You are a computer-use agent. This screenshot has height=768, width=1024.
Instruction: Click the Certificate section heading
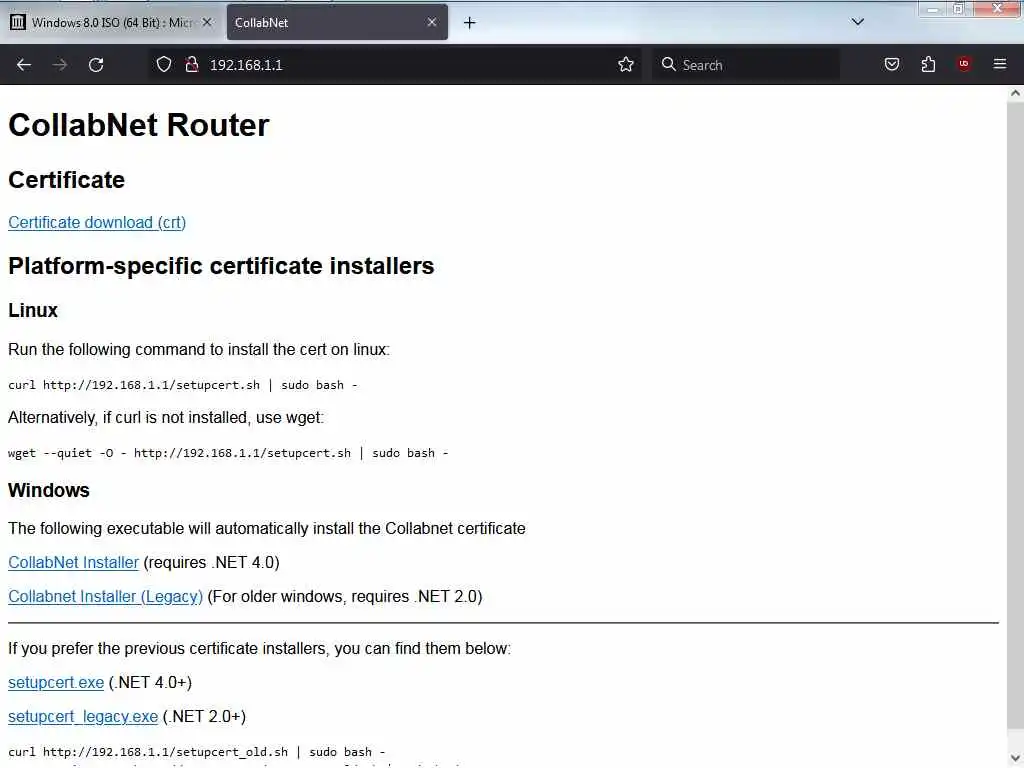(66, 180)
